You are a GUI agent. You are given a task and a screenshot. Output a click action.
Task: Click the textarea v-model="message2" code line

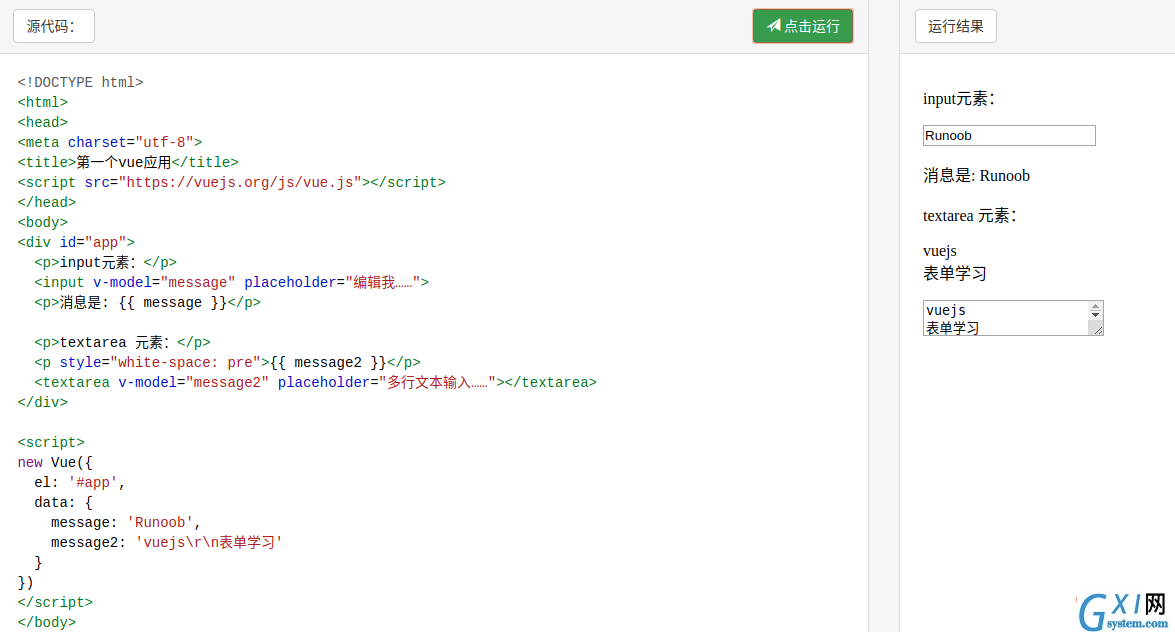point(315,383)
